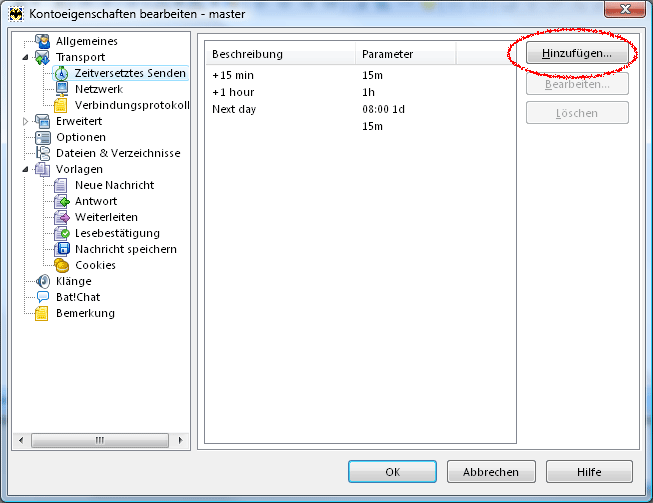Click the Erweitert icon

pos(42,121)
